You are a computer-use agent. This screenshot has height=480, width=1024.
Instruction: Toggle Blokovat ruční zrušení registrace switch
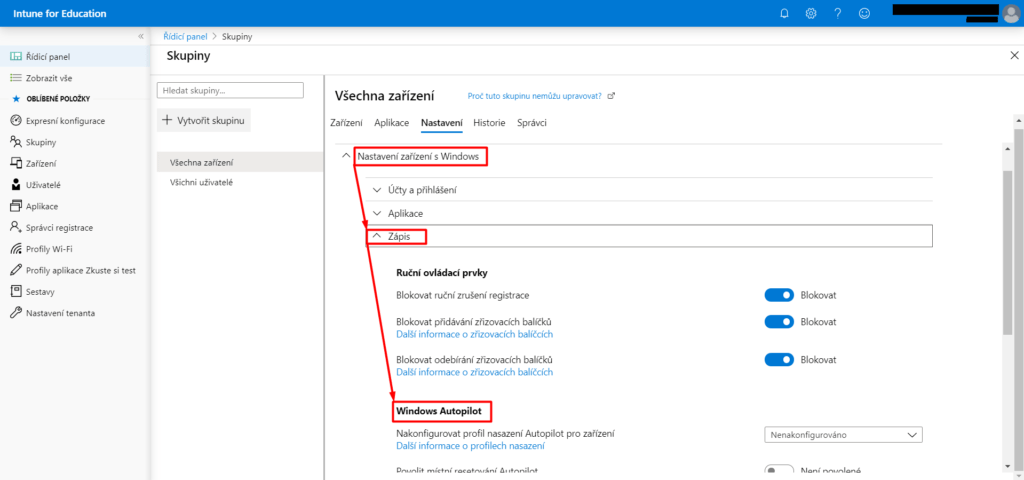click(779, 295)
